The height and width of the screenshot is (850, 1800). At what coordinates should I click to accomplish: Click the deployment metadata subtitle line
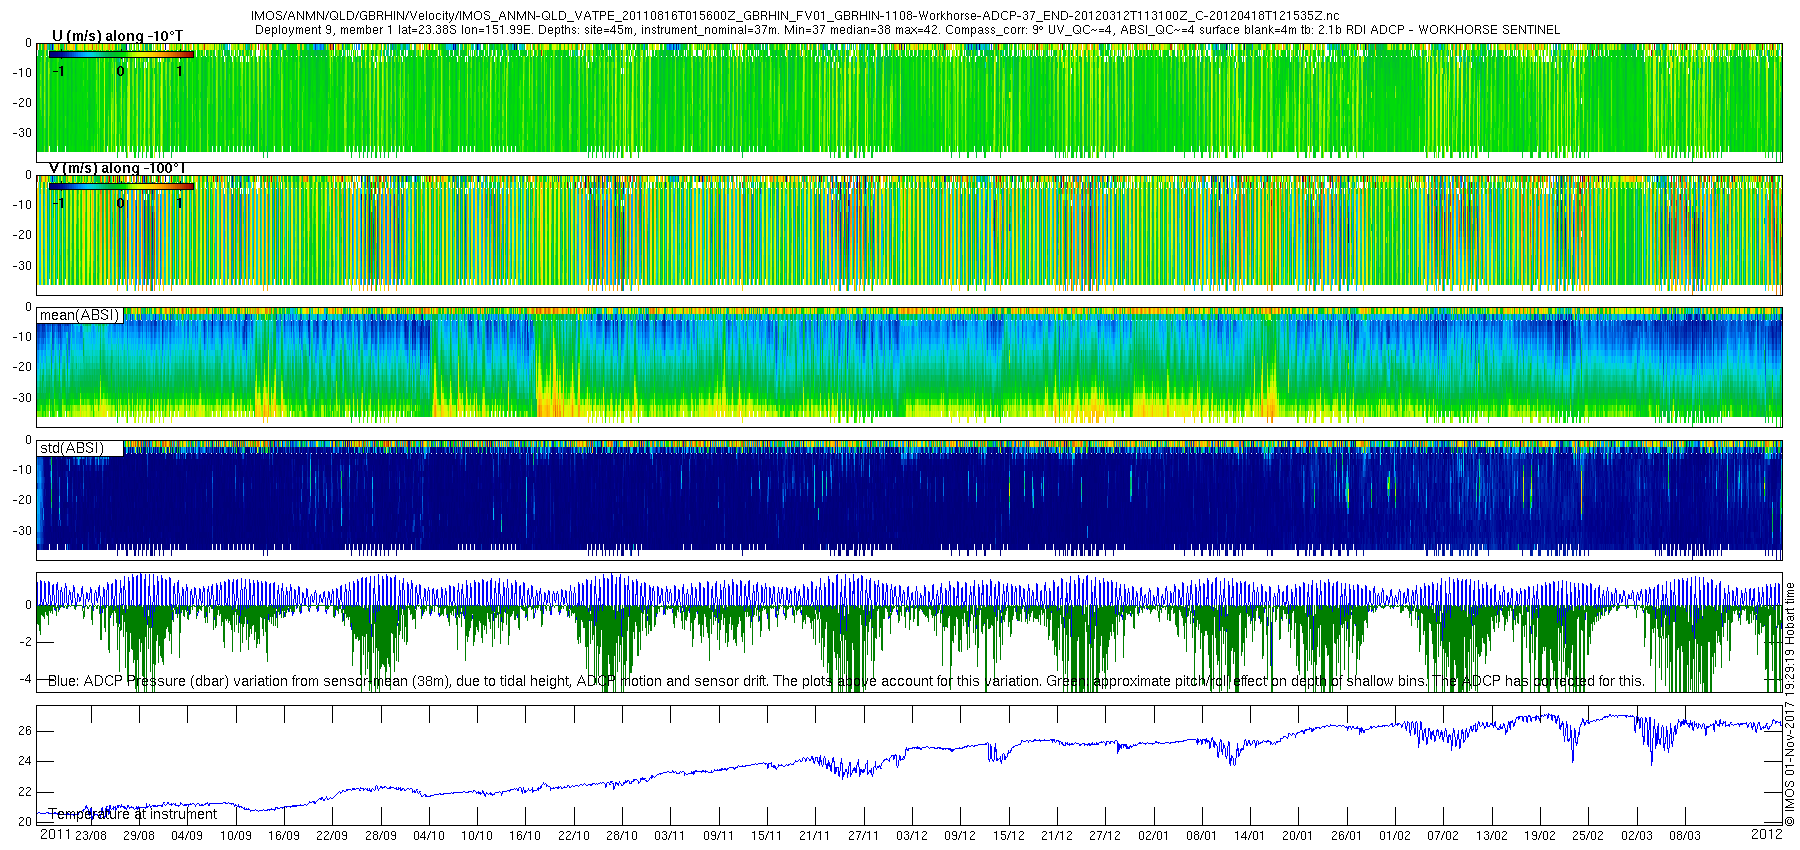(x=907, y=30)
